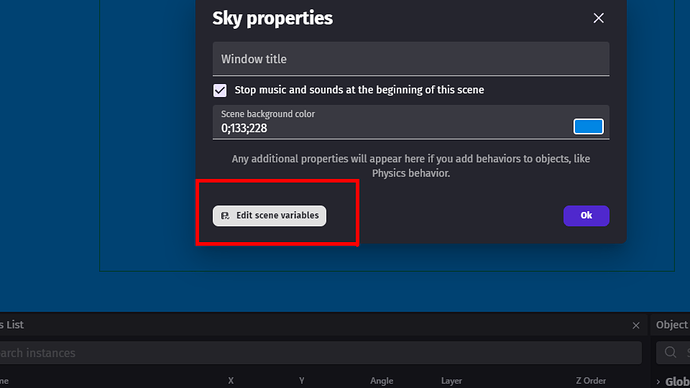The image size is (690, 388).
Task: Open Edit scene variables
Action: pos(269,216)
